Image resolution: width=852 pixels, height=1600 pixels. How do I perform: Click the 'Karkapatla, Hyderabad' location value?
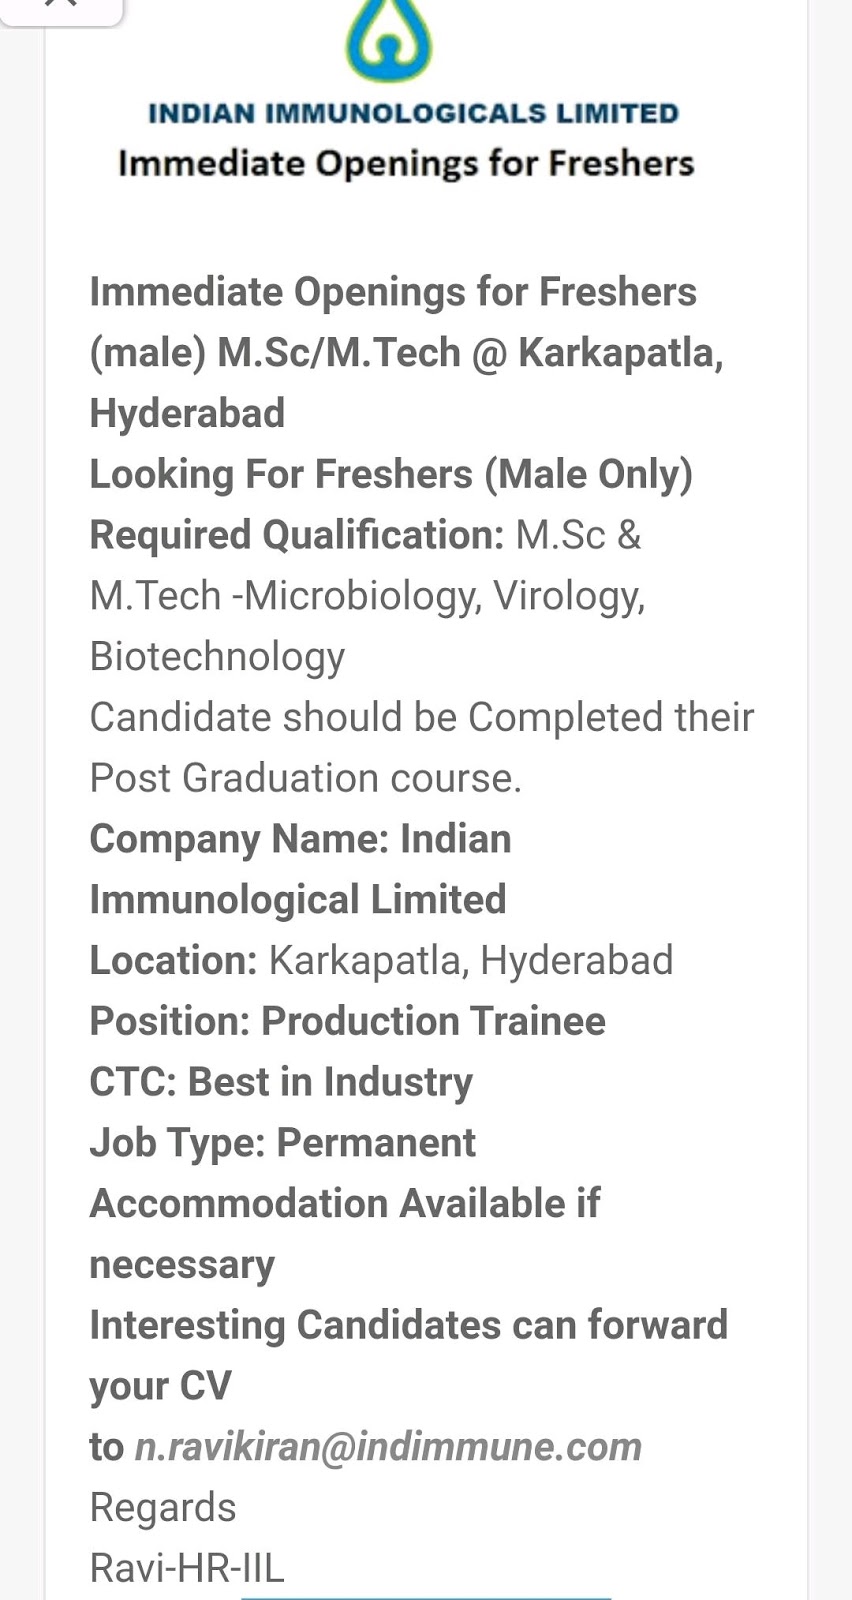click(471, 961)
